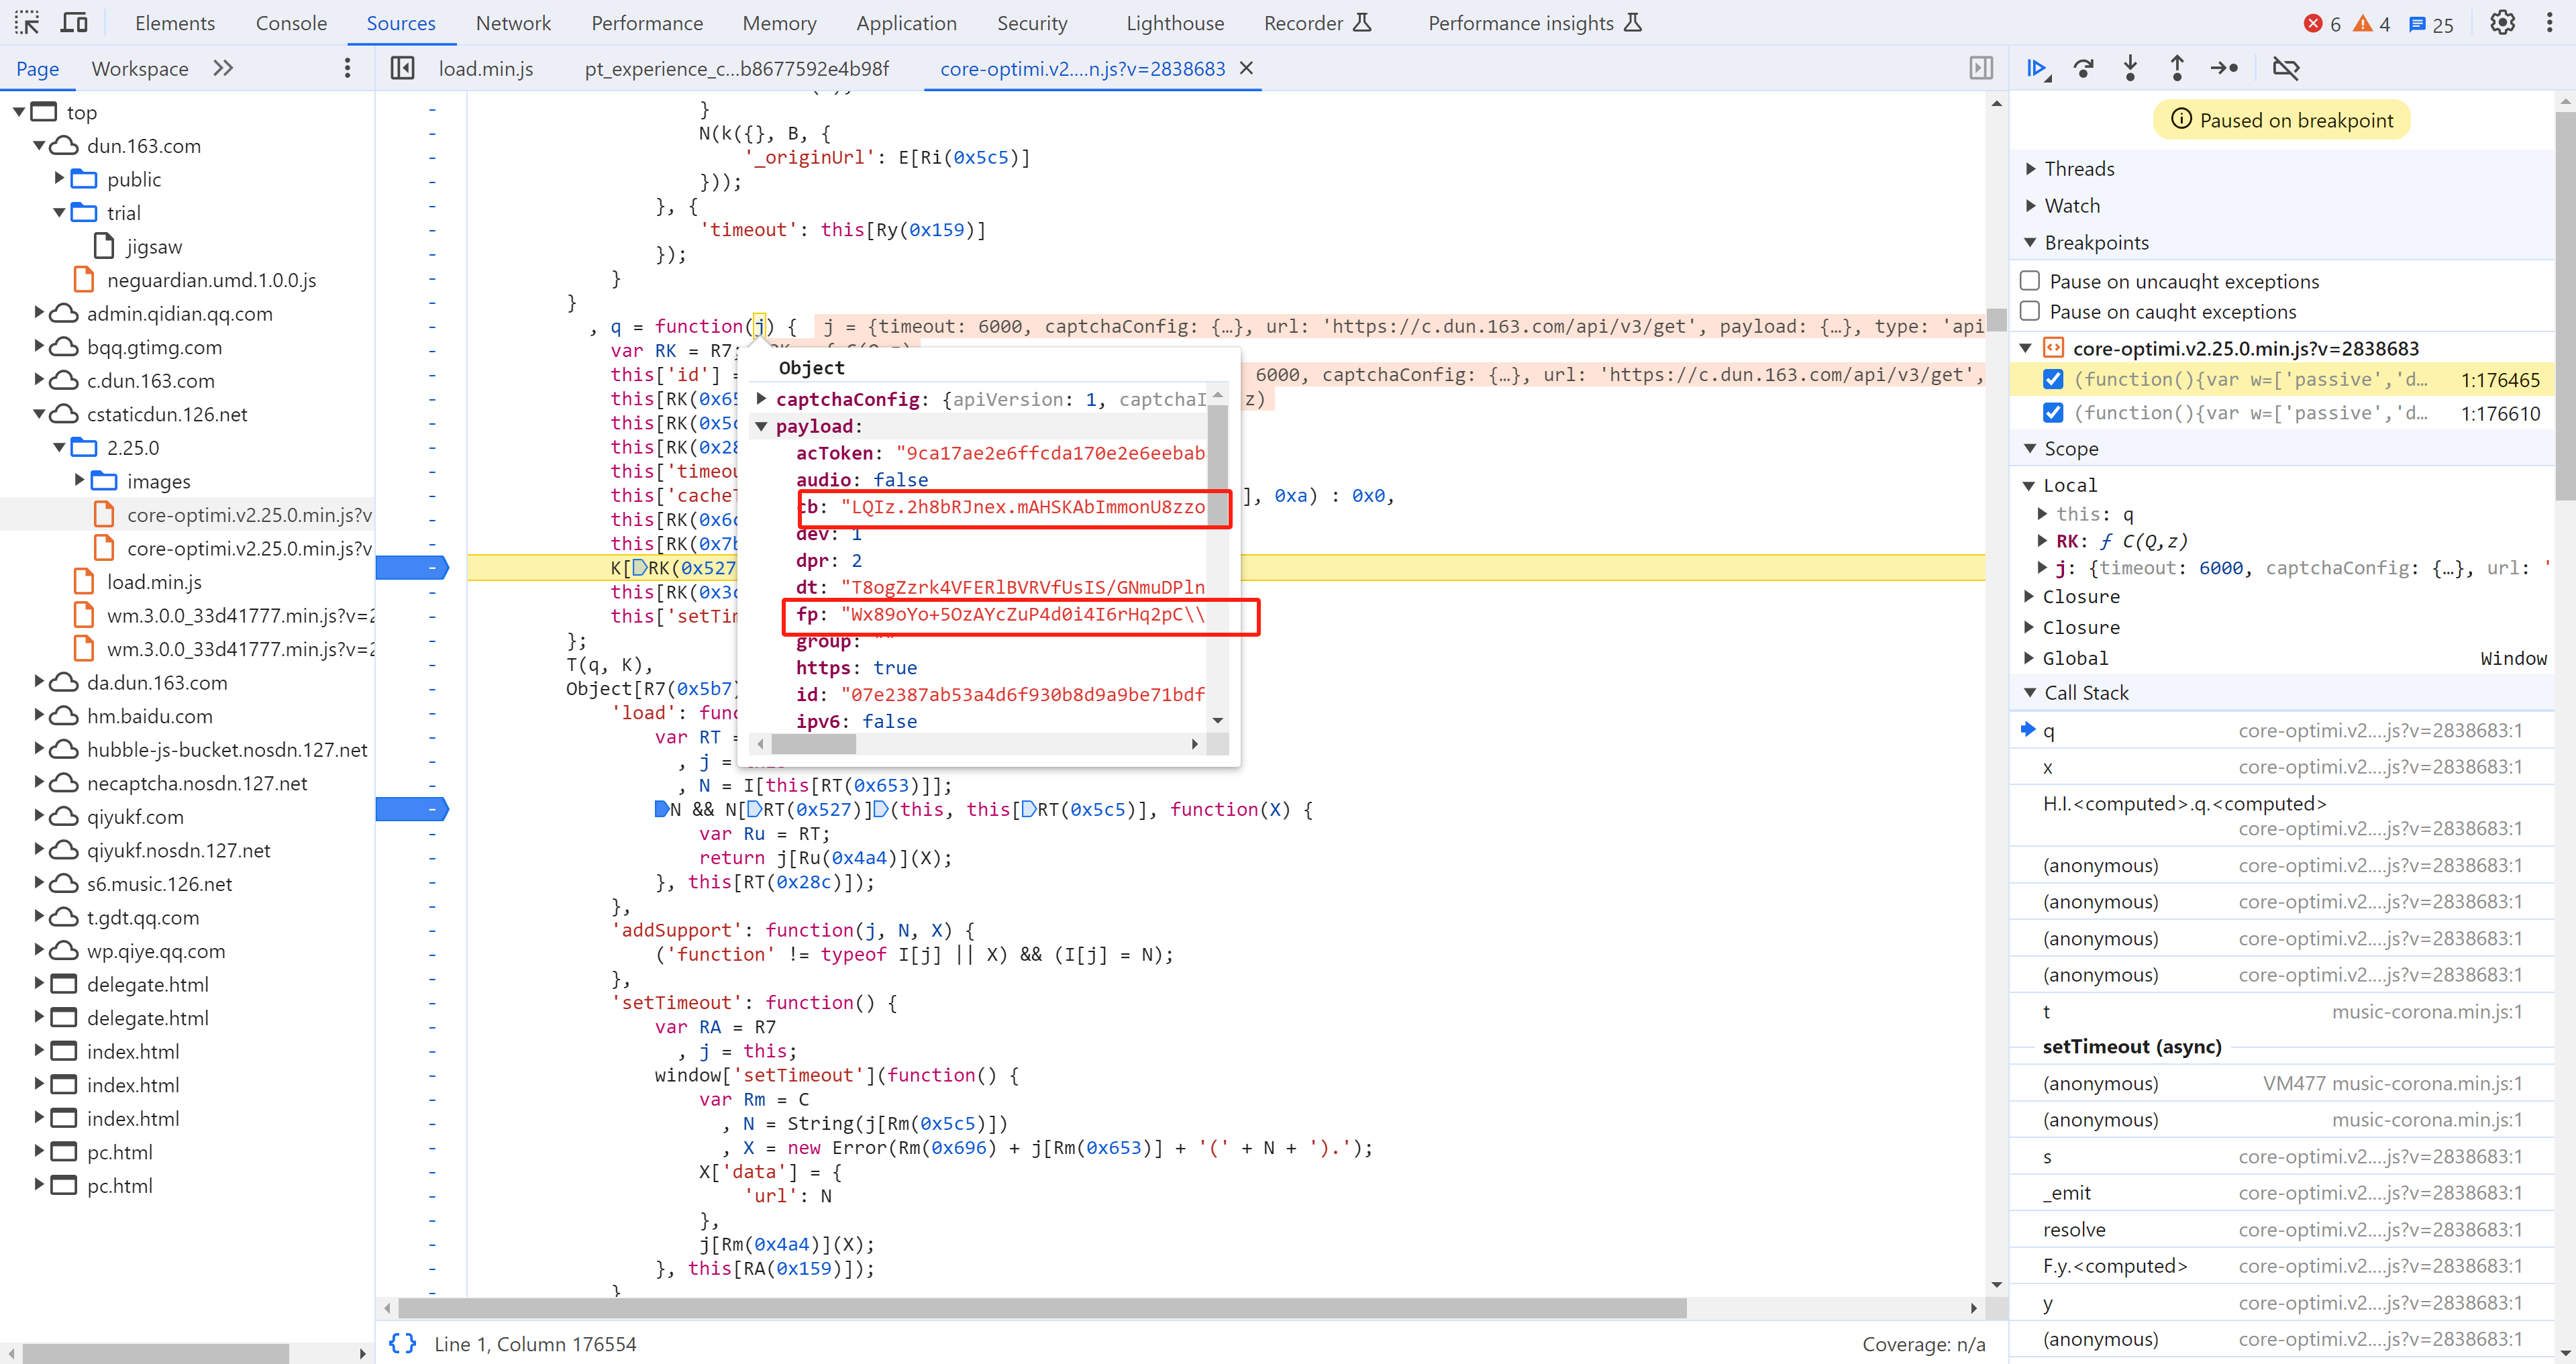Click the Step button icon
This screenshot has width=2576, height=1364.
click(x=2224, y=68)
